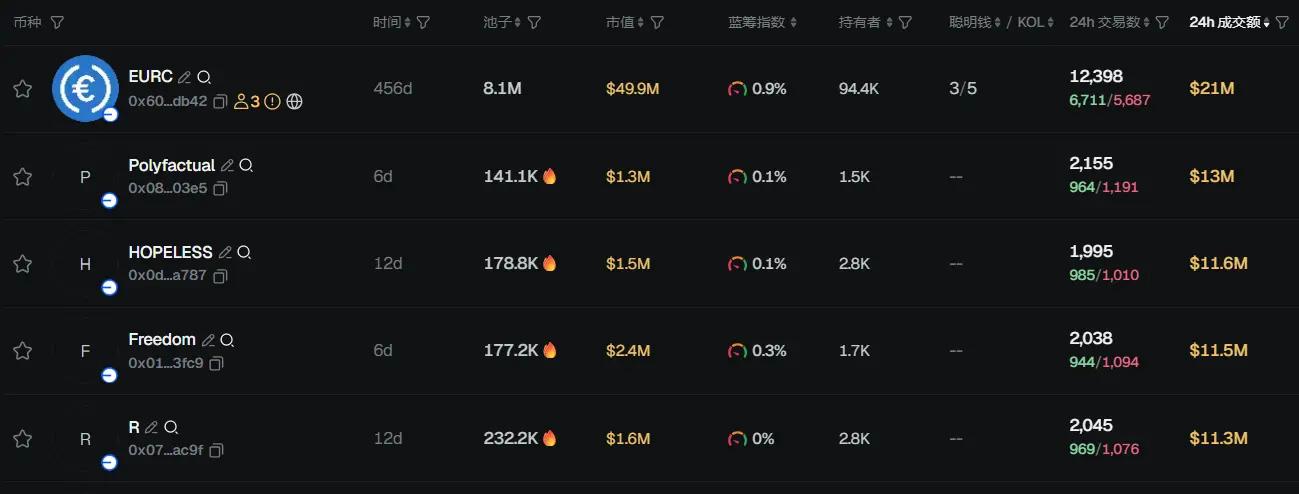Image resolution: width=1299 pixels, height=494 pixels.
Task: Open the 持有者 filter funnel
Action: pyautogui.click(x=905, y=22)
